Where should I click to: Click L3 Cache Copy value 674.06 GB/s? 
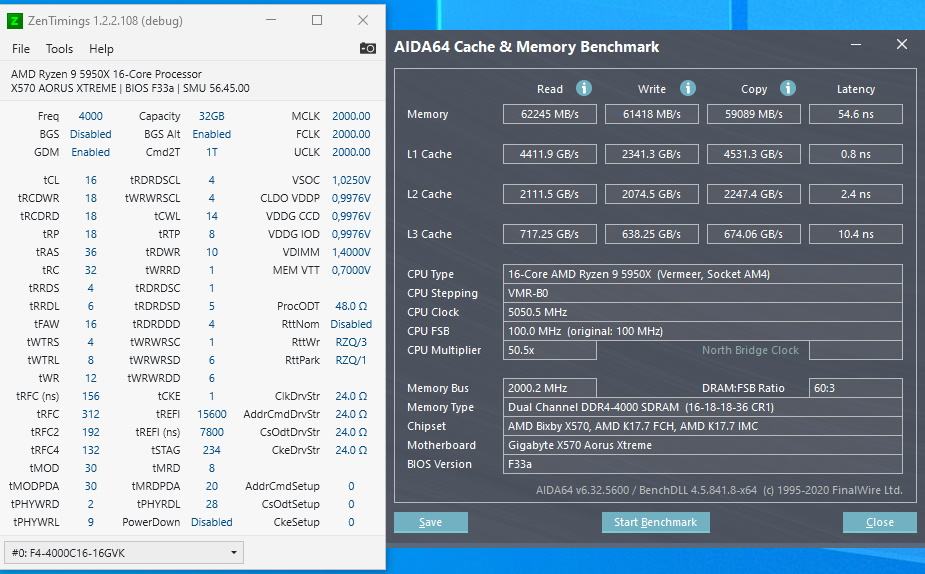coord(754,234)
